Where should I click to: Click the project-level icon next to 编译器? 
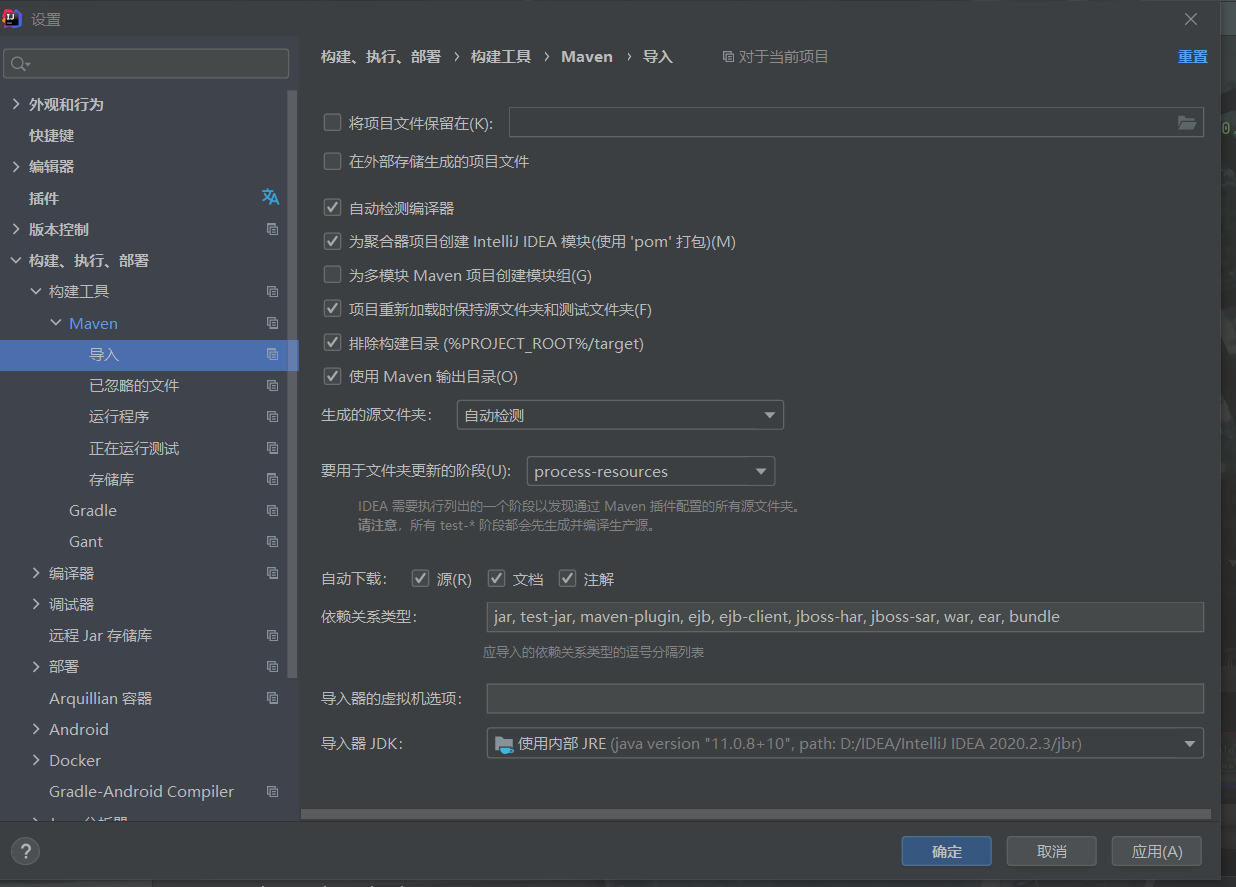[272, 573]
